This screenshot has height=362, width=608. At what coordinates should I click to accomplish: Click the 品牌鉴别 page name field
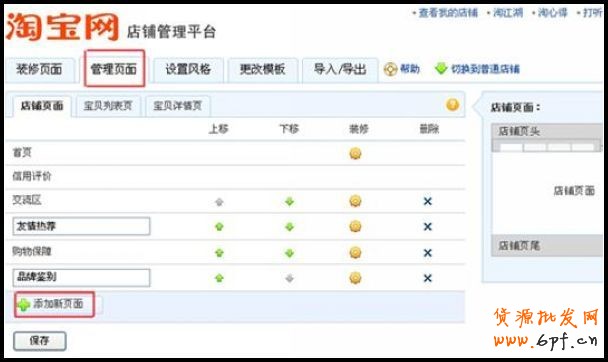coord(81,278)
